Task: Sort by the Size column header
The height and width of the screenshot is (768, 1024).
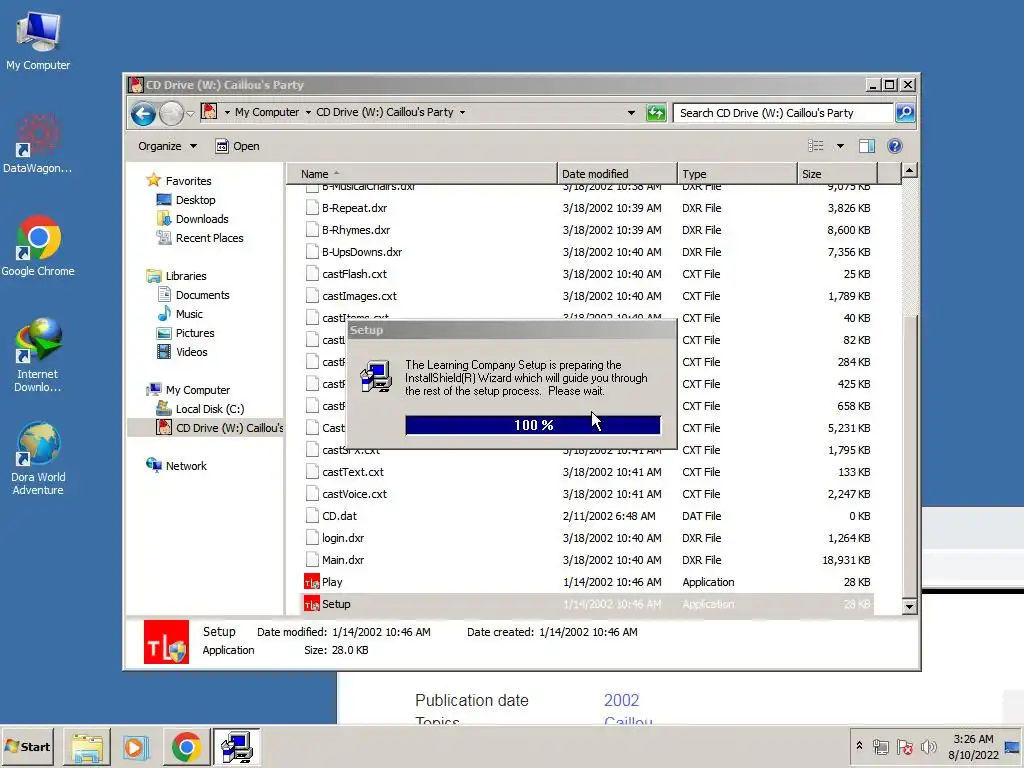Action: 837,174
